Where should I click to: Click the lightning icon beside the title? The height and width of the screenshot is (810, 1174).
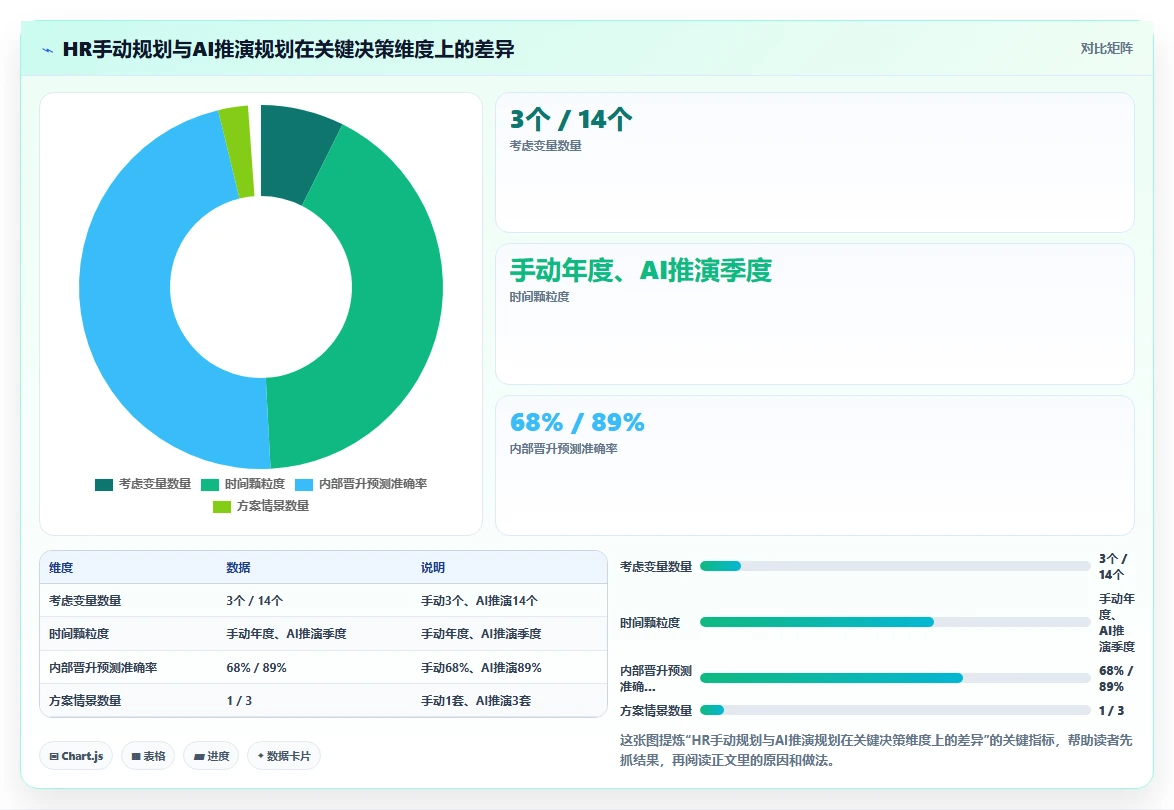(x=48, y=50)
